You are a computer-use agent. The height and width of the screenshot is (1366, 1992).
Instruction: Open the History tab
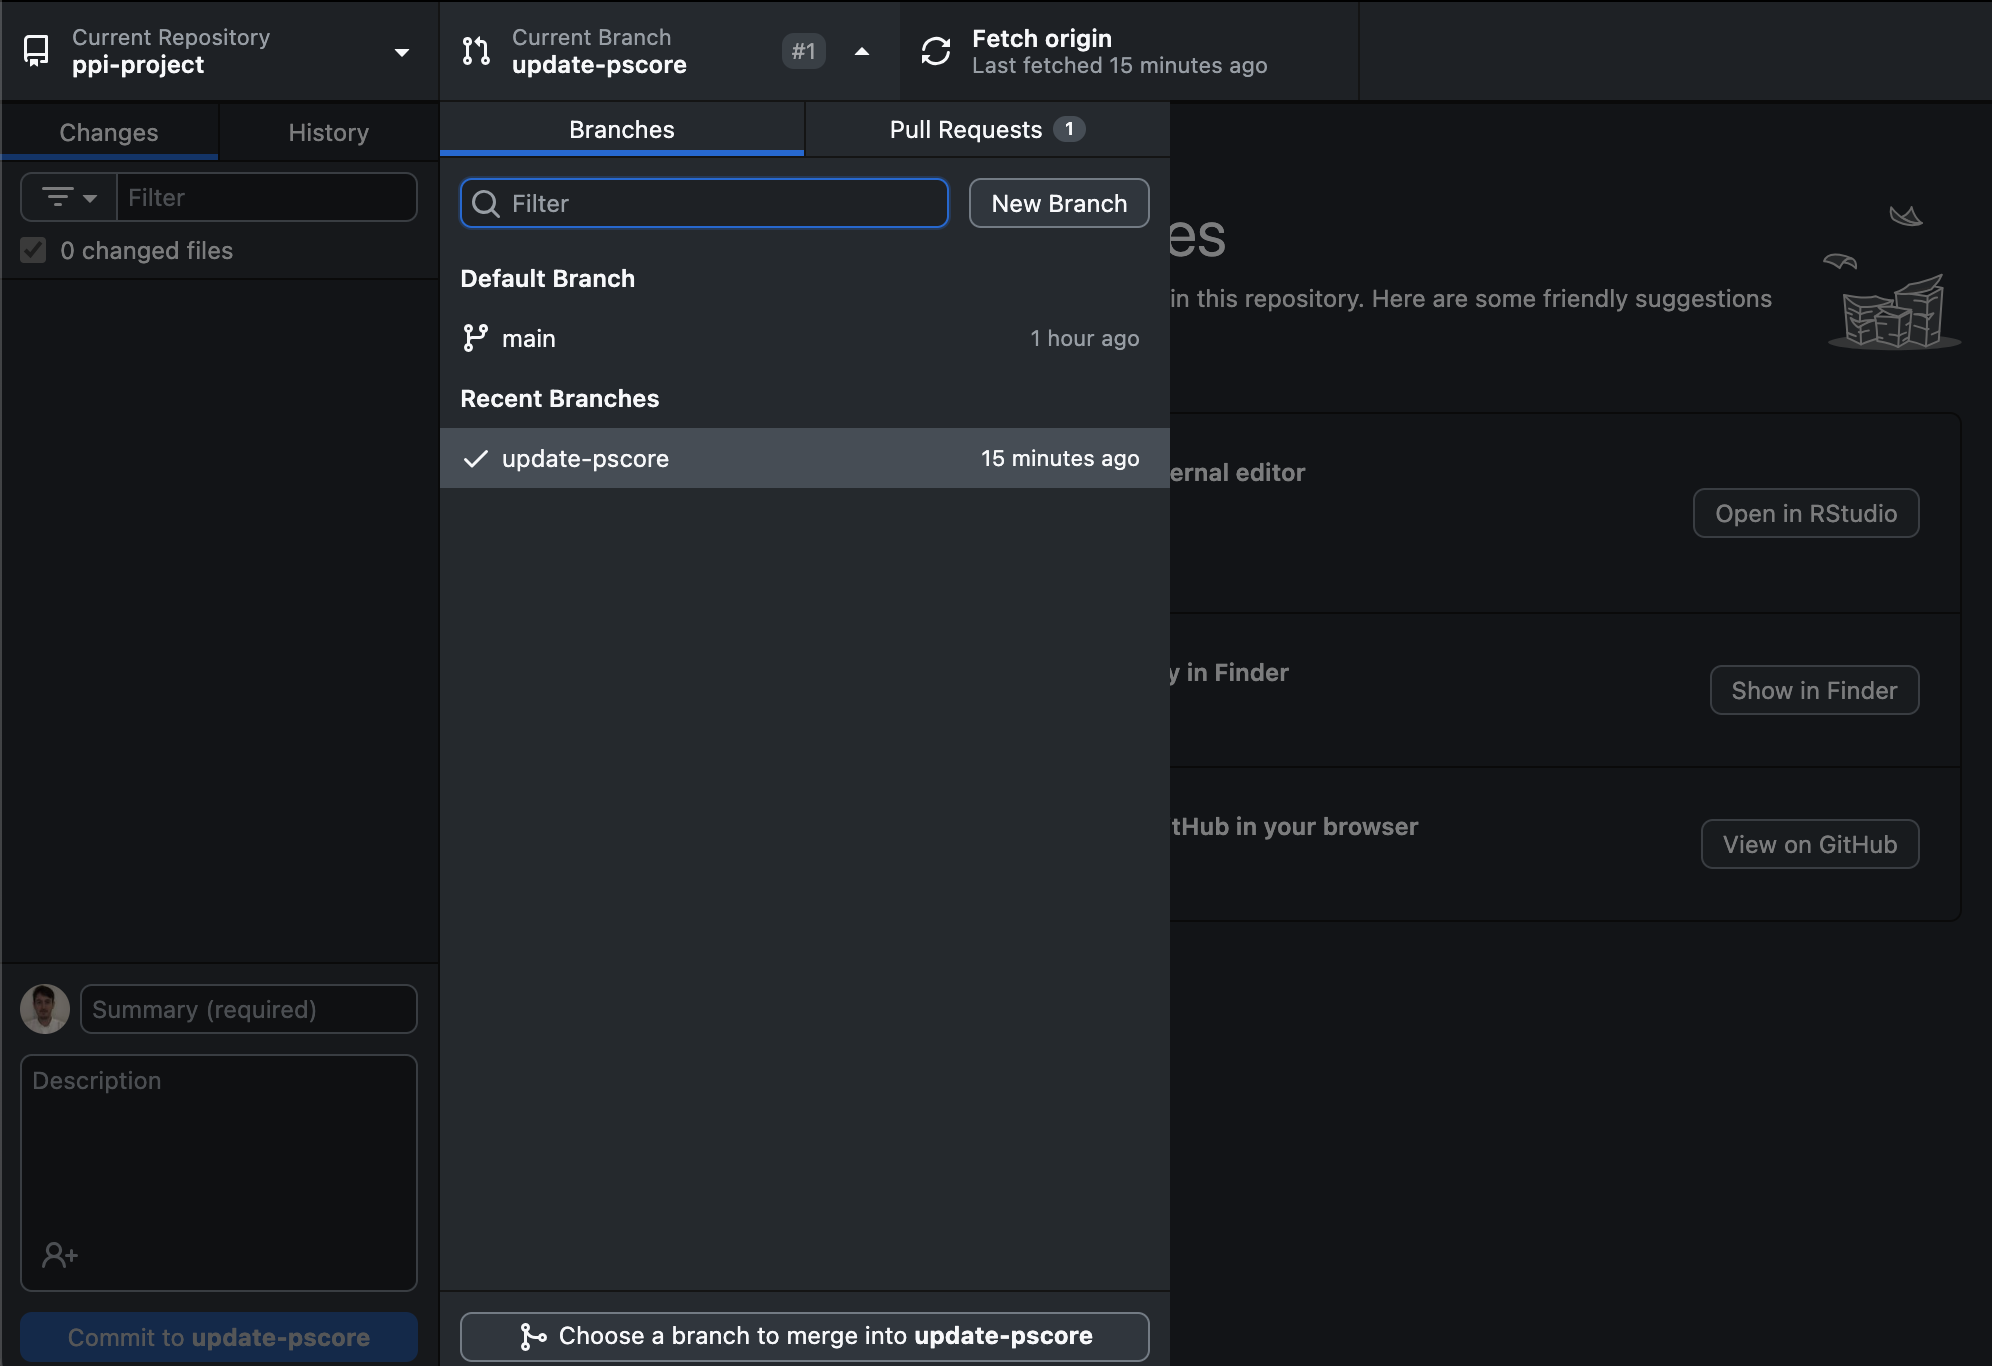click(328, 132)
